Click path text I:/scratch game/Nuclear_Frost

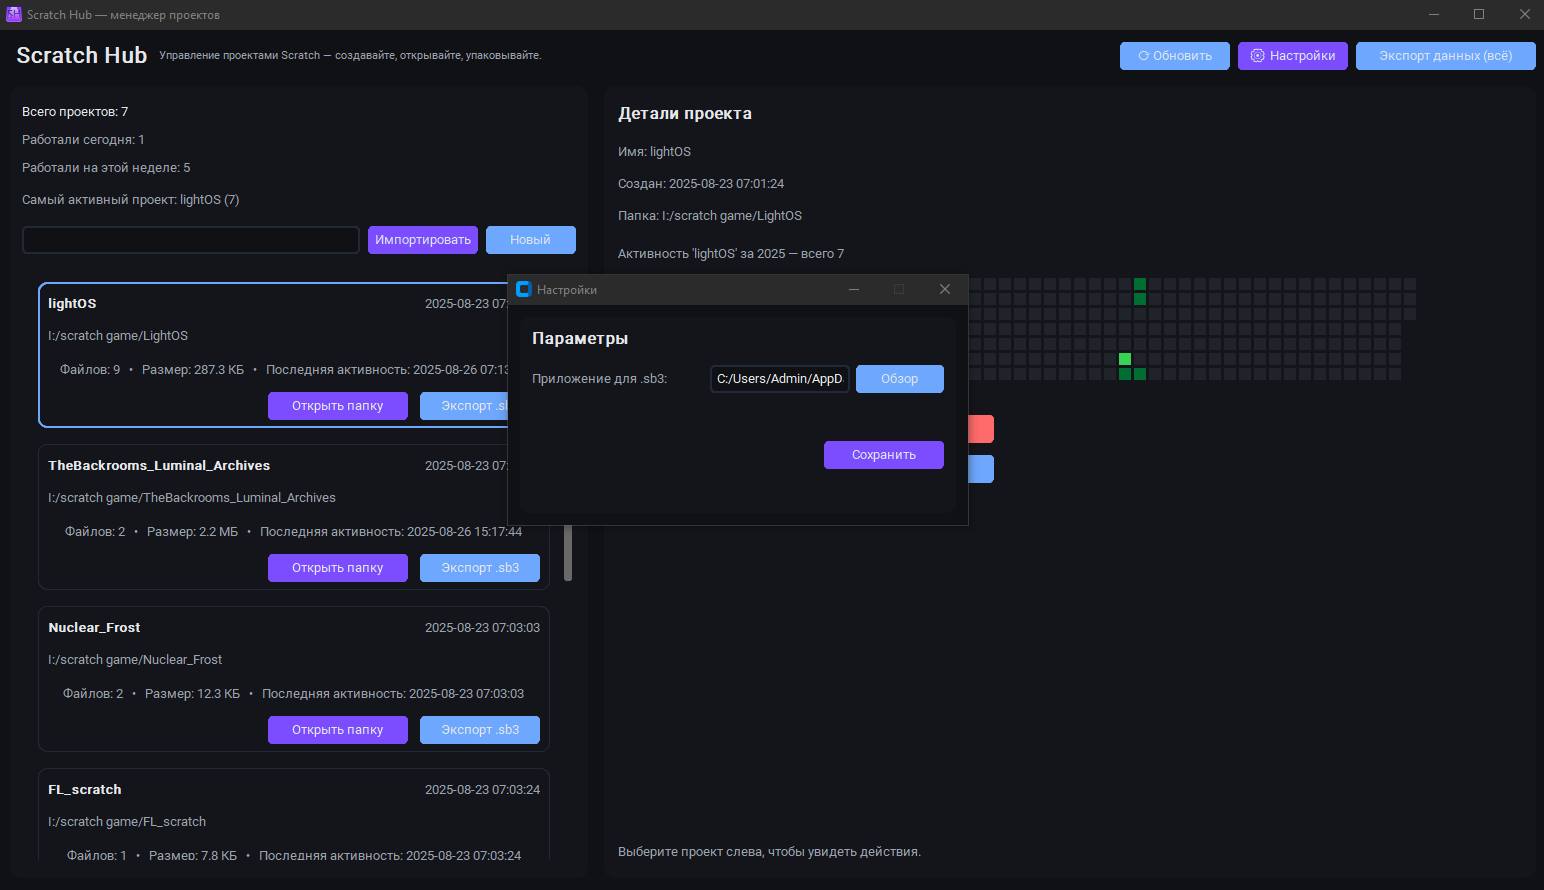point(135,660)
